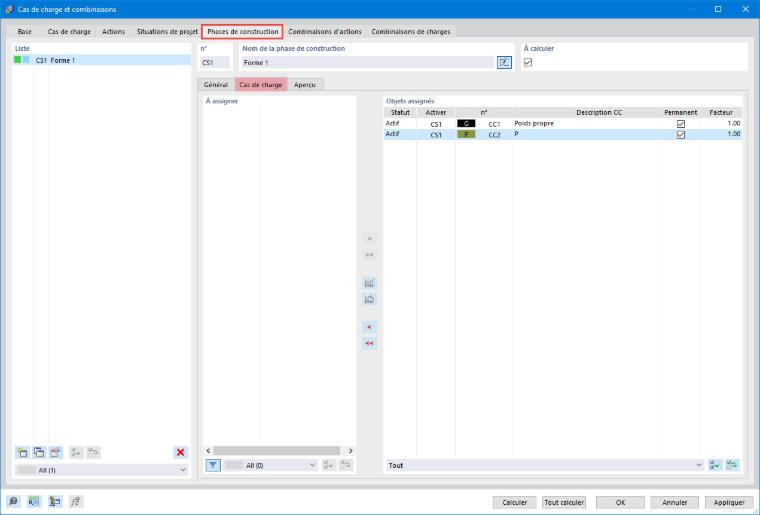Confirm with the OK button

click(620, 502)
